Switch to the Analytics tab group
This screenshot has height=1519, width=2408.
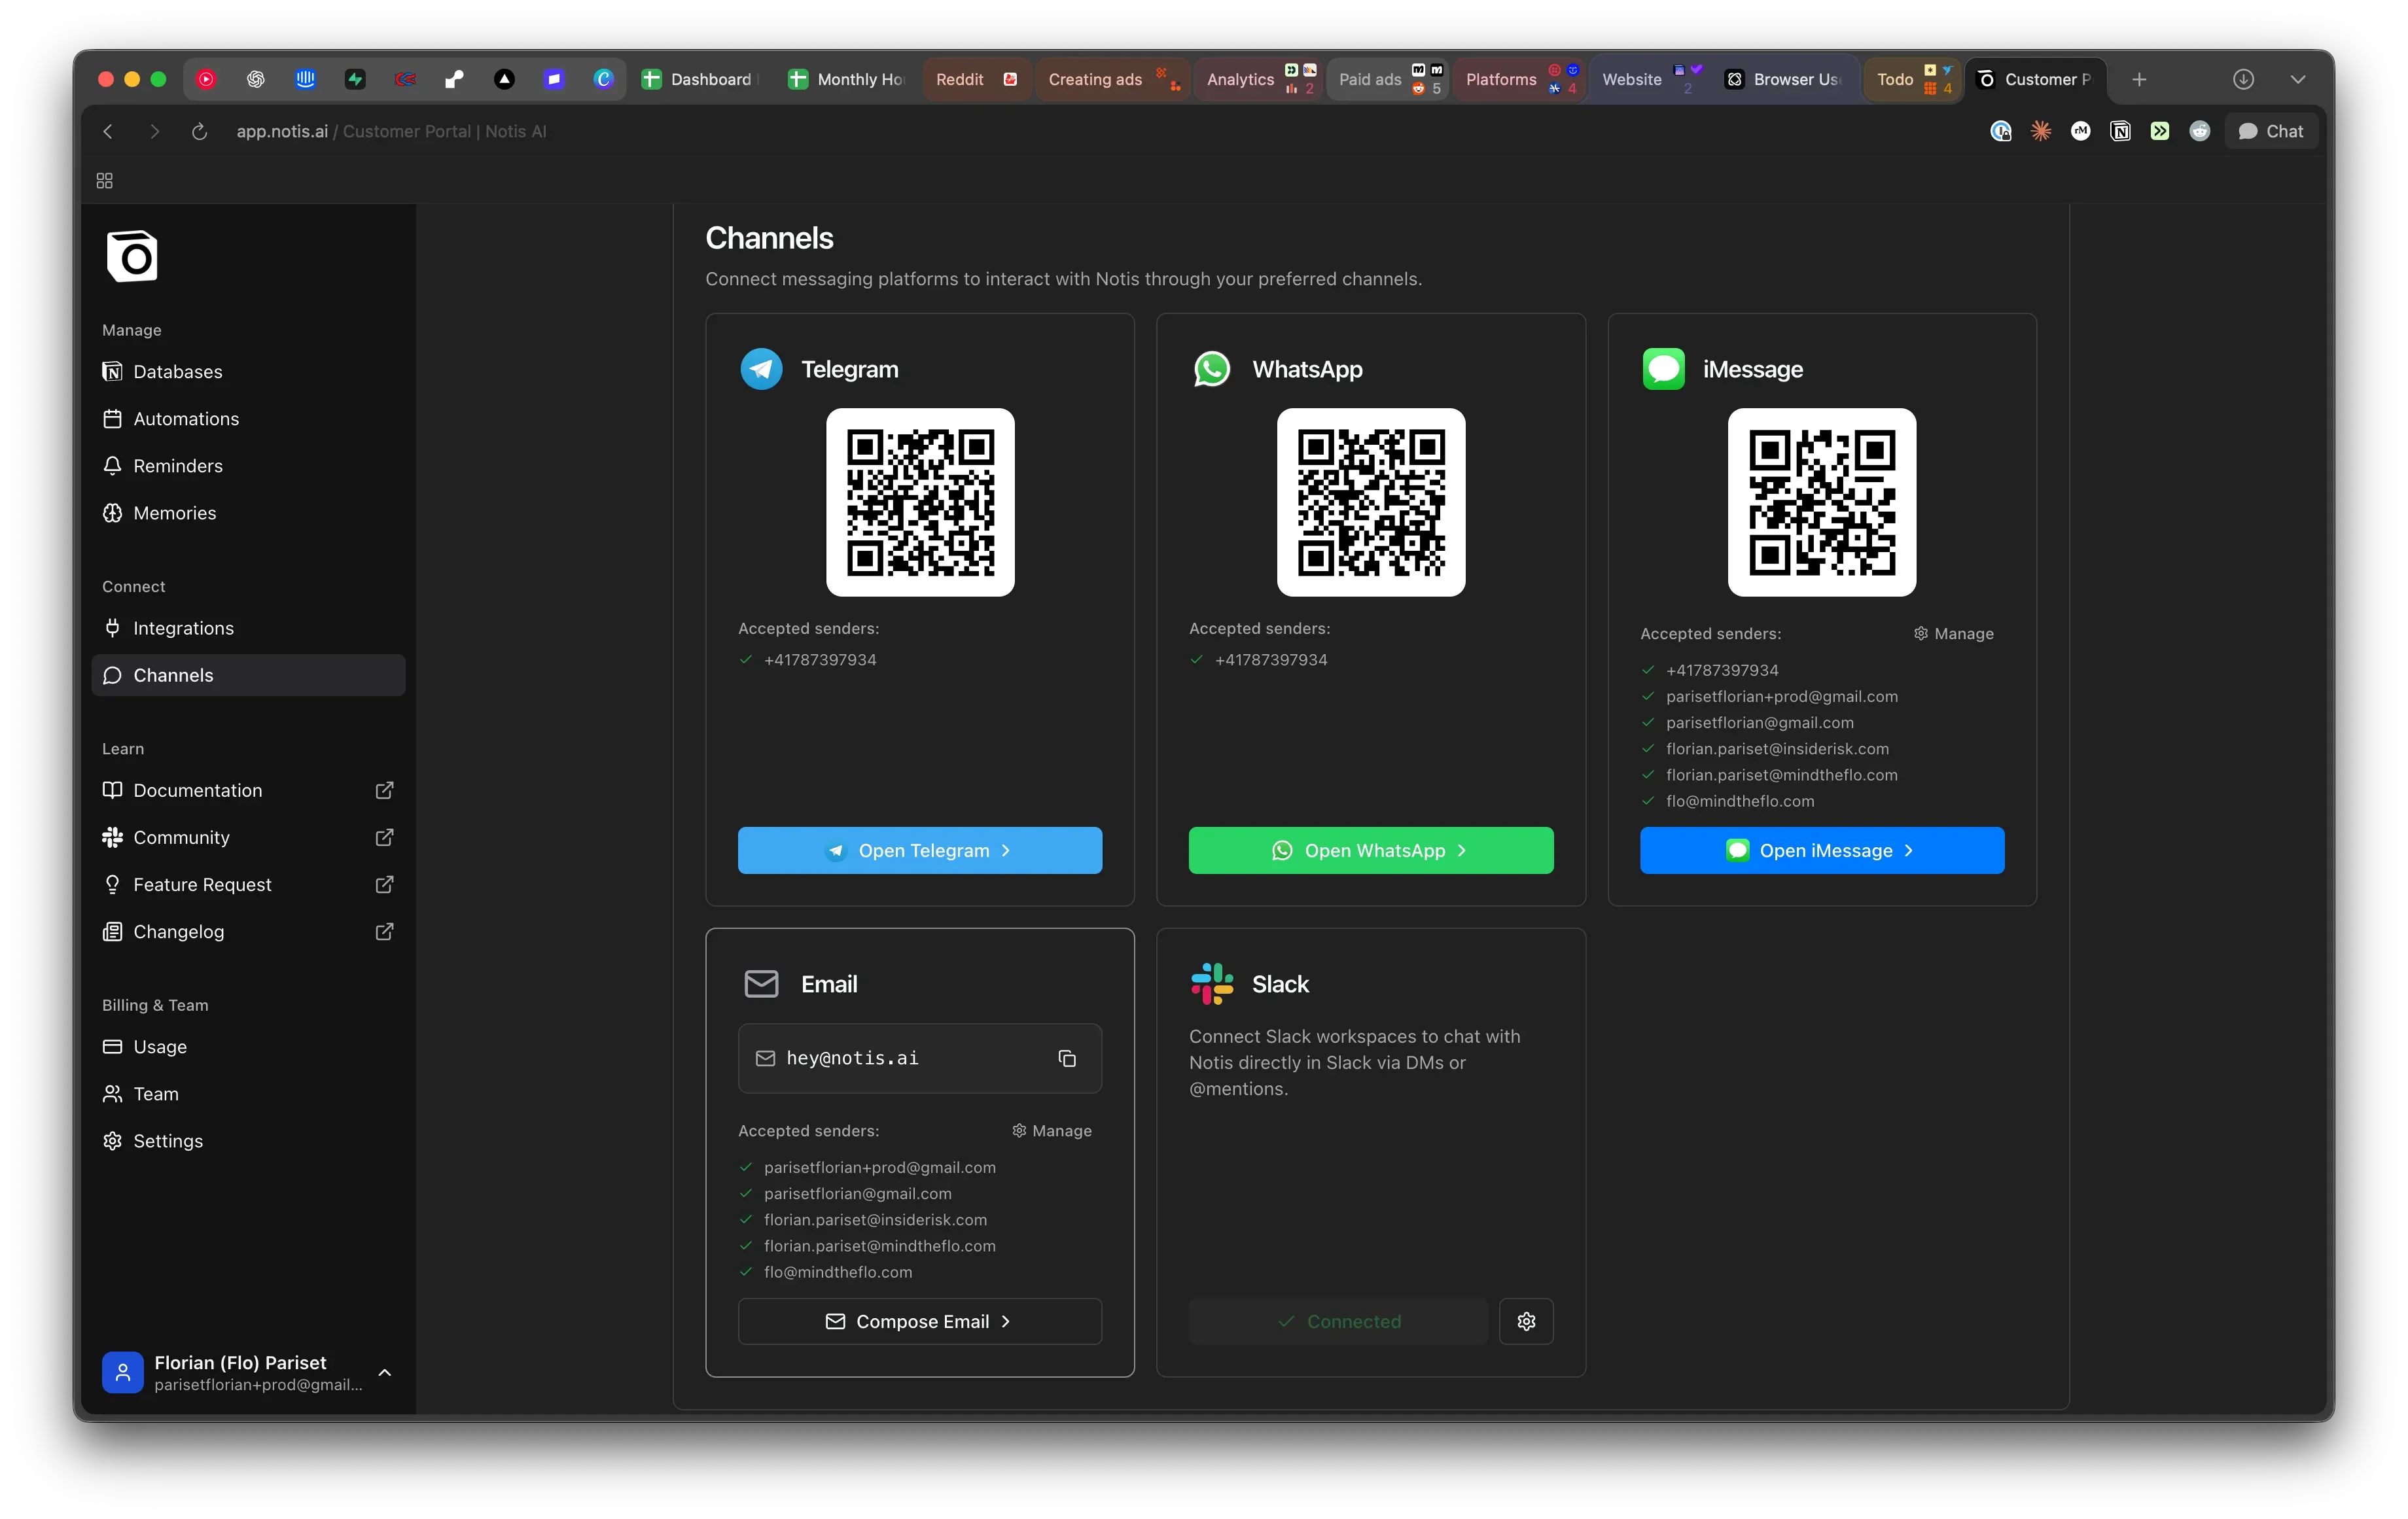[x=1258, y=79]
